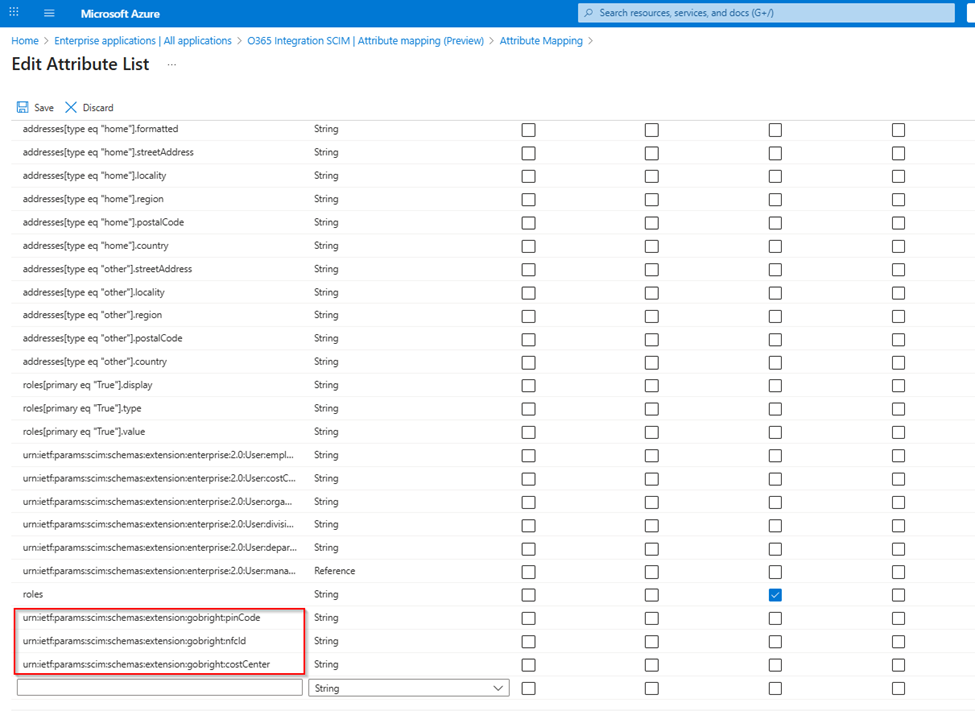Select the gobright:pinCode attribute name cell

tap(141, 618)
